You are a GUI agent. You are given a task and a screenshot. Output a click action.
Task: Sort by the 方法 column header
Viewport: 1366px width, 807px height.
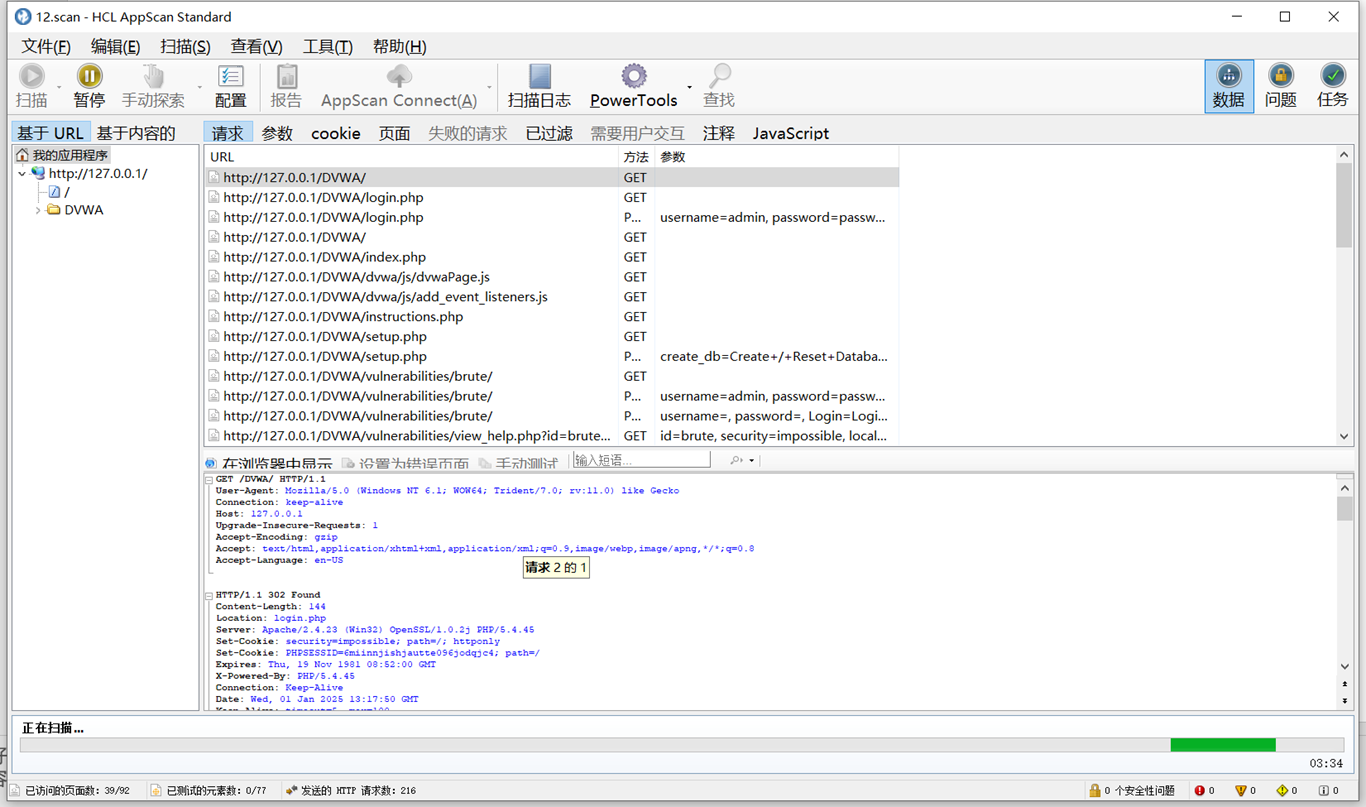click(x=636, y=157)
